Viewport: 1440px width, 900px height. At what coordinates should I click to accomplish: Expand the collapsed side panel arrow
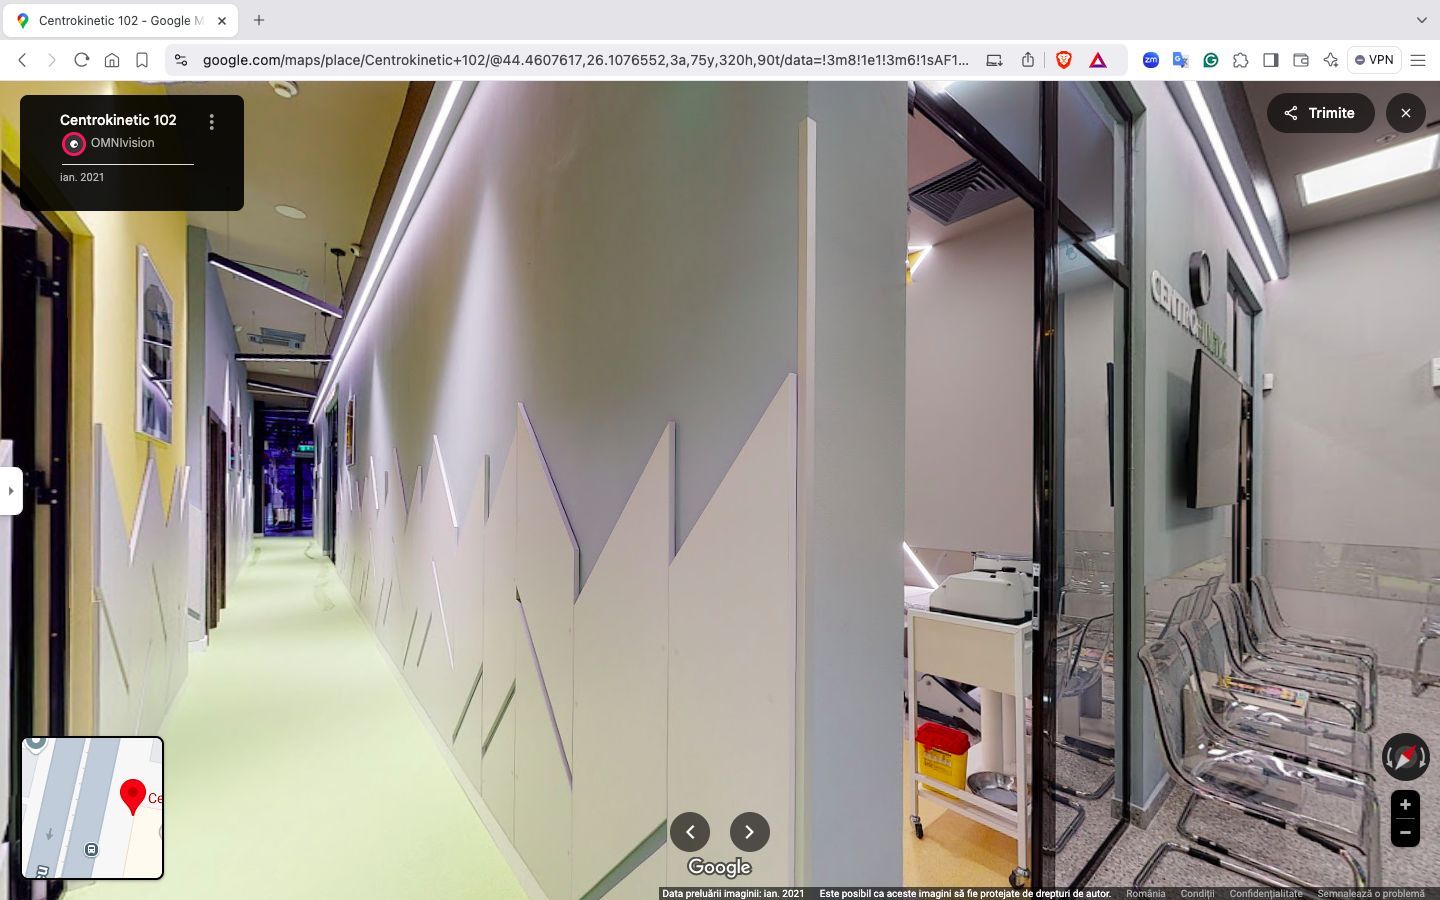tap(11, 491)
